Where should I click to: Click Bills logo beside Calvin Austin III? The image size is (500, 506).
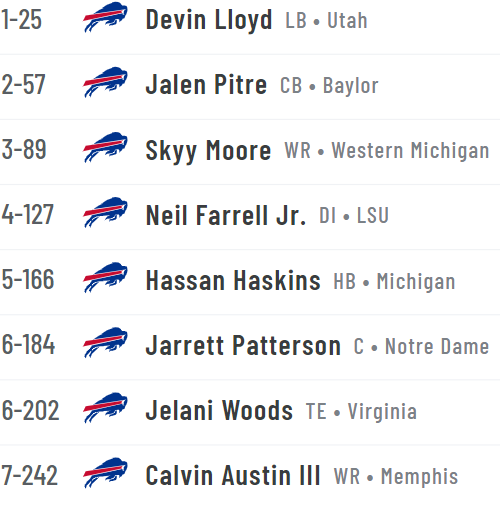click(x=105, y=473)
